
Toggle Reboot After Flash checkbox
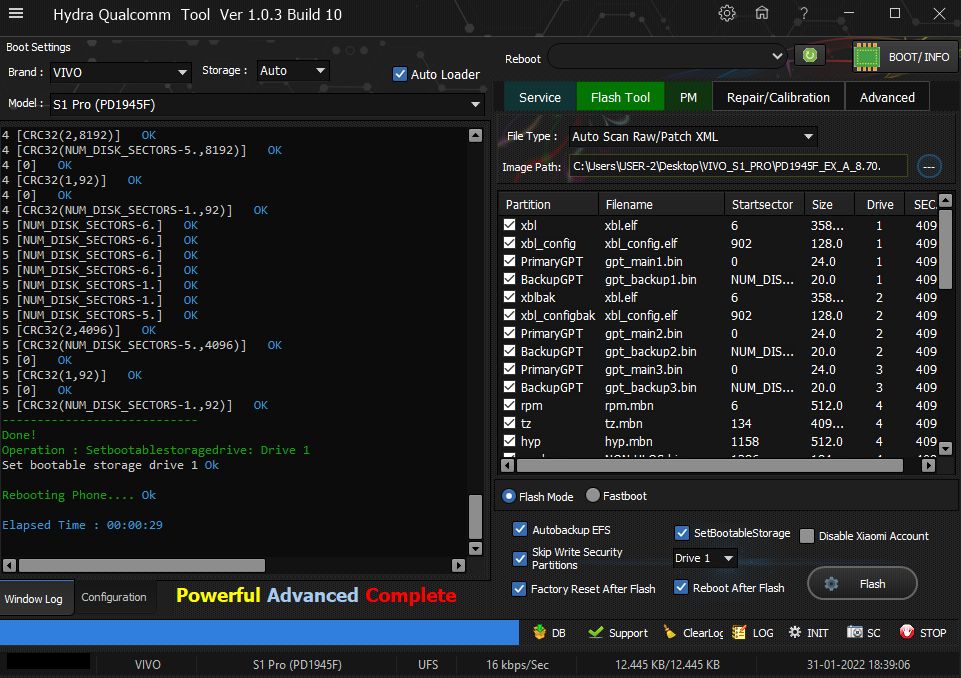681,587
